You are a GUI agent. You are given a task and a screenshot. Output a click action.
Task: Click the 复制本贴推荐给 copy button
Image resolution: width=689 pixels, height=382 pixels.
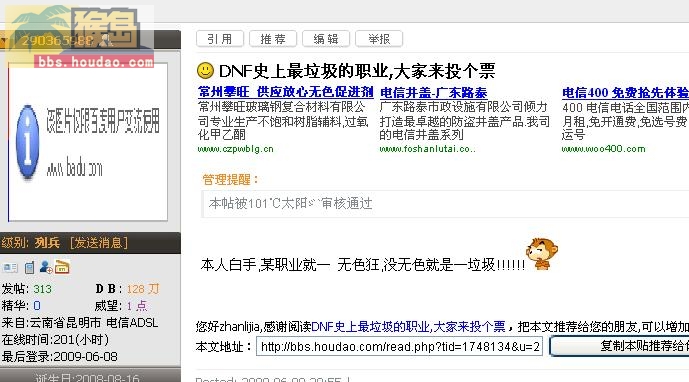click(x=619, y=346)
